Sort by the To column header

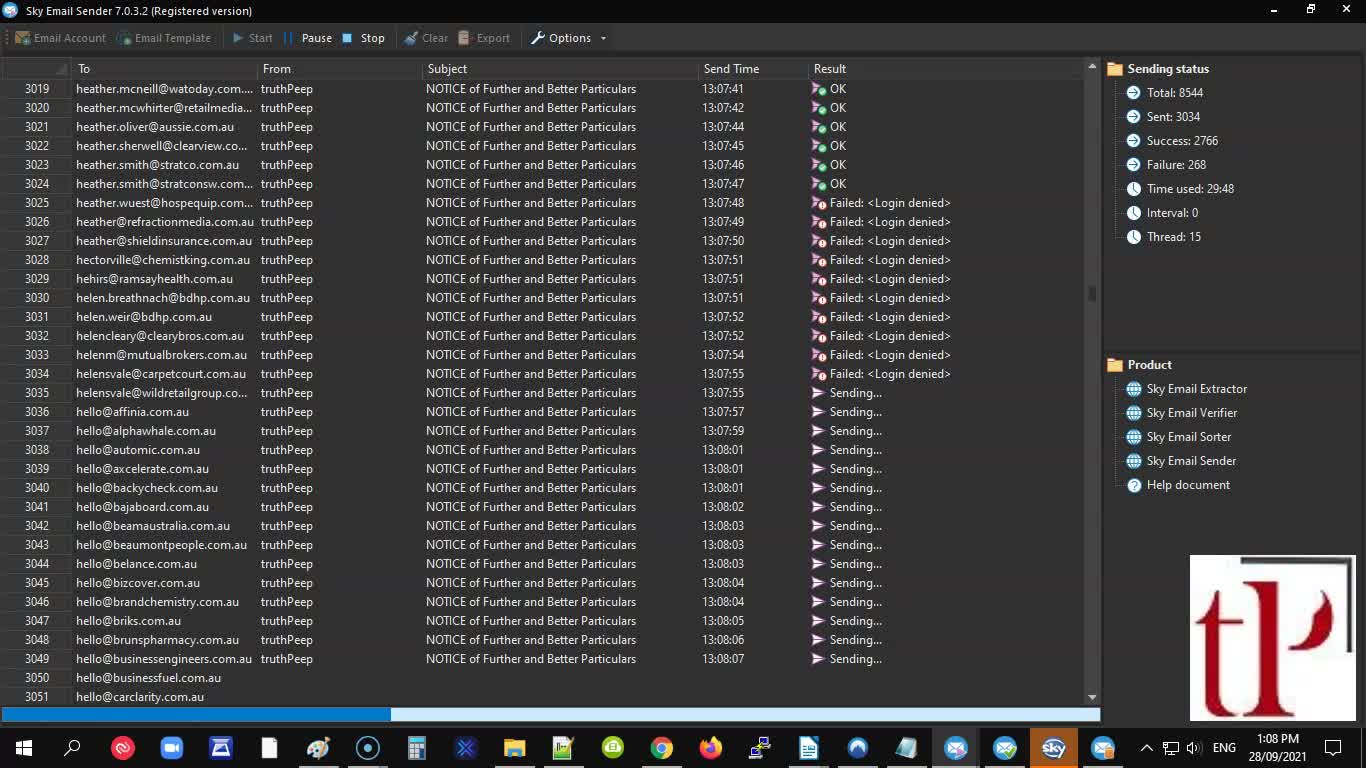165,69
